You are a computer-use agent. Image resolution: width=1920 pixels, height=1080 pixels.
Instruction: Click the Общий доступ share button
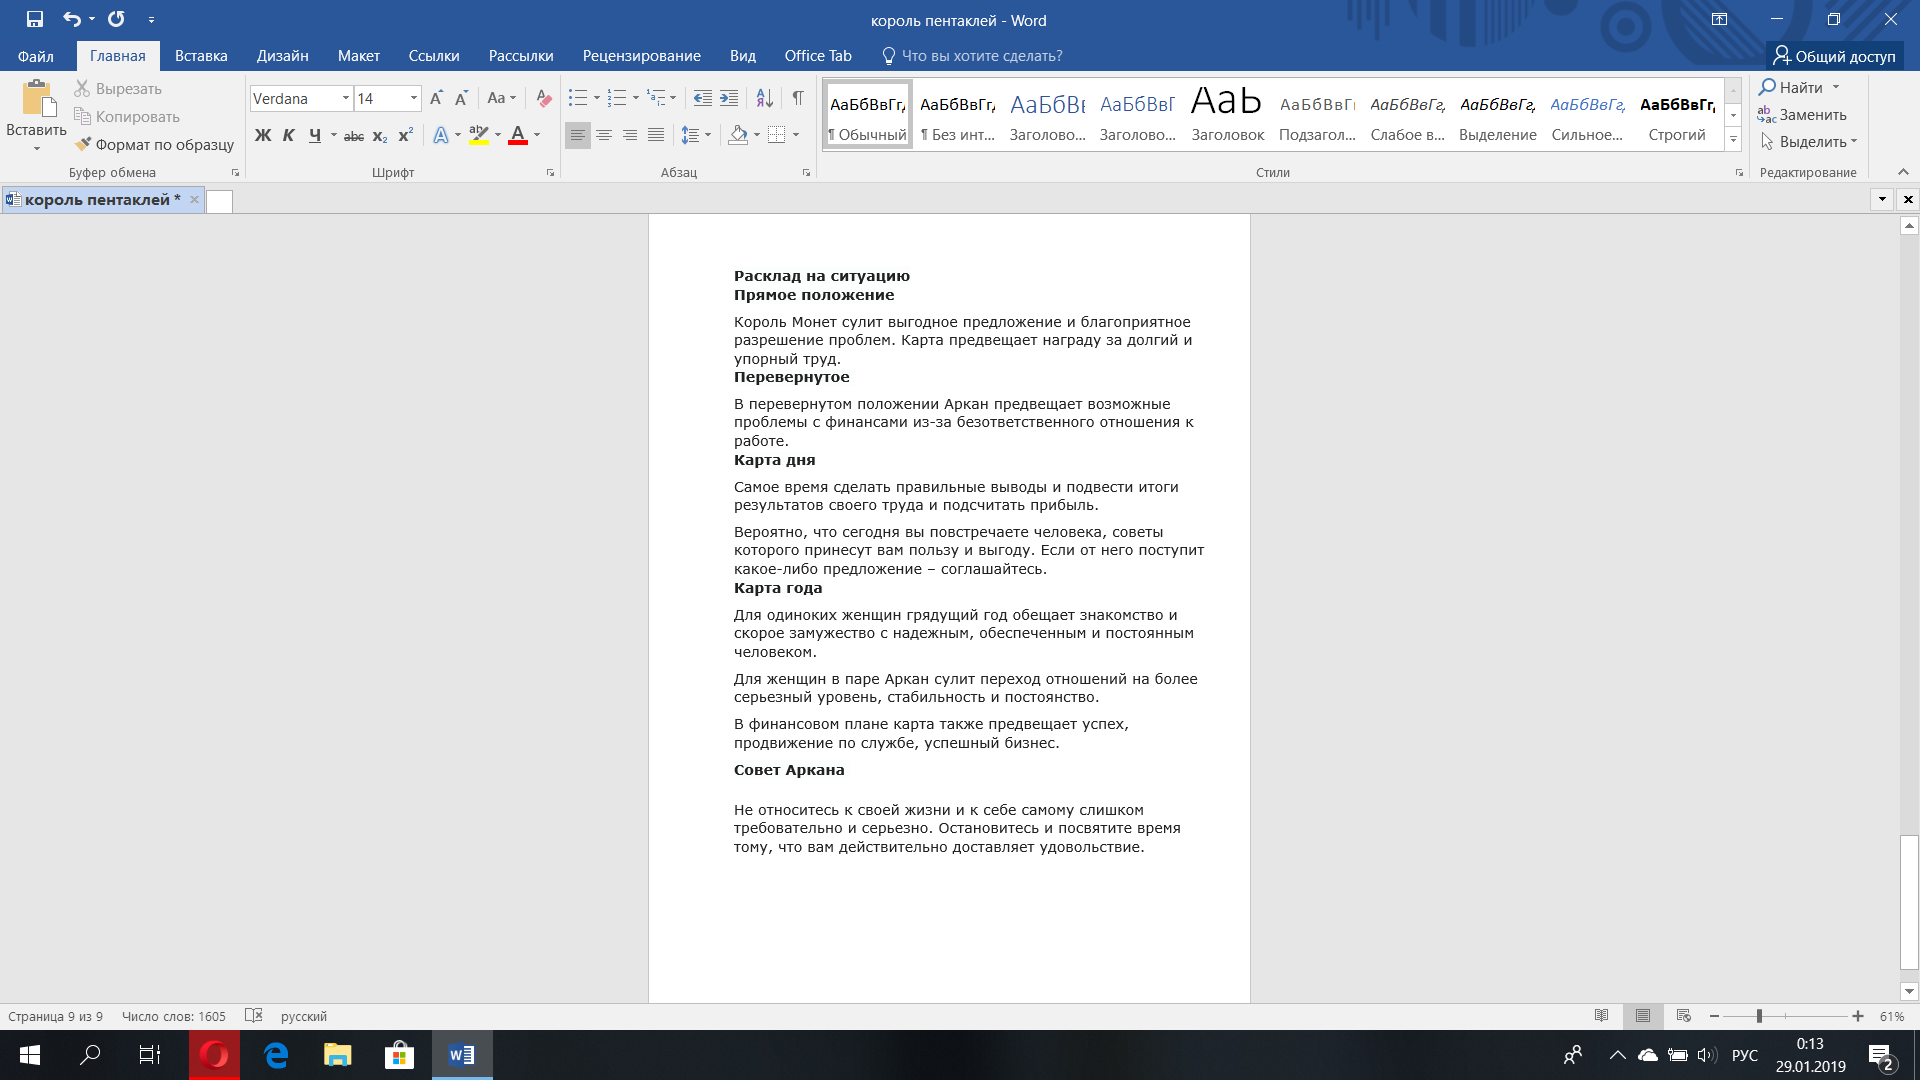(x=1834, y=56)
